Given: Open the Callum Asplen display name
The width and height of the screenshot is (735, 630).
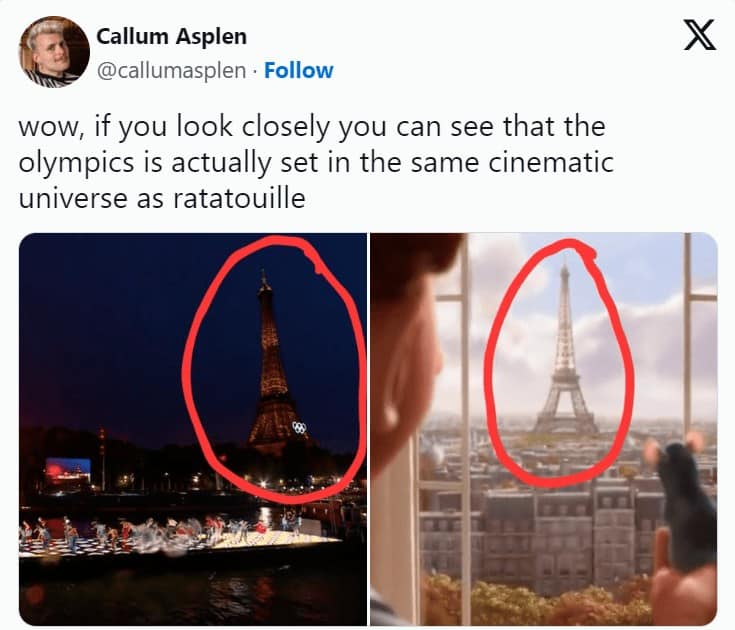Looking at the screenshot, I should [x=172, y=37].
